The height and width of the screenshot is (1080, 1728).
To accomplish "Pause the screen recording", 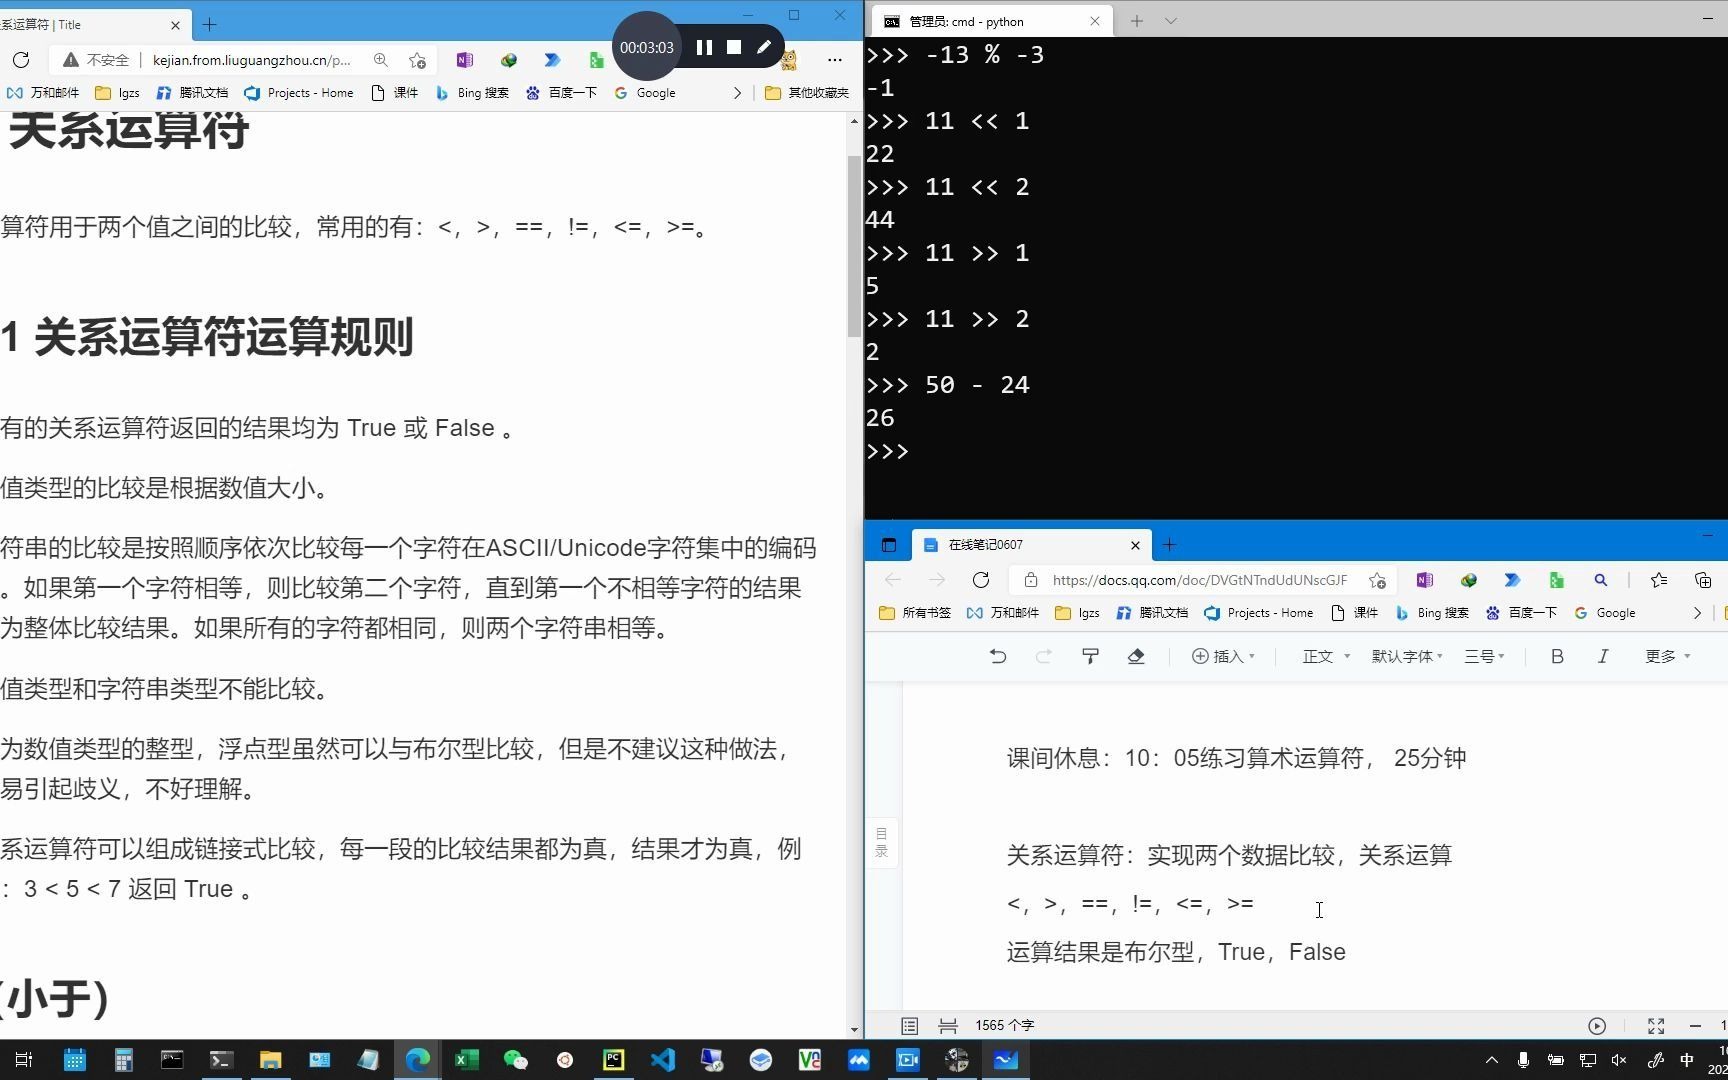I will click(704, 46).
